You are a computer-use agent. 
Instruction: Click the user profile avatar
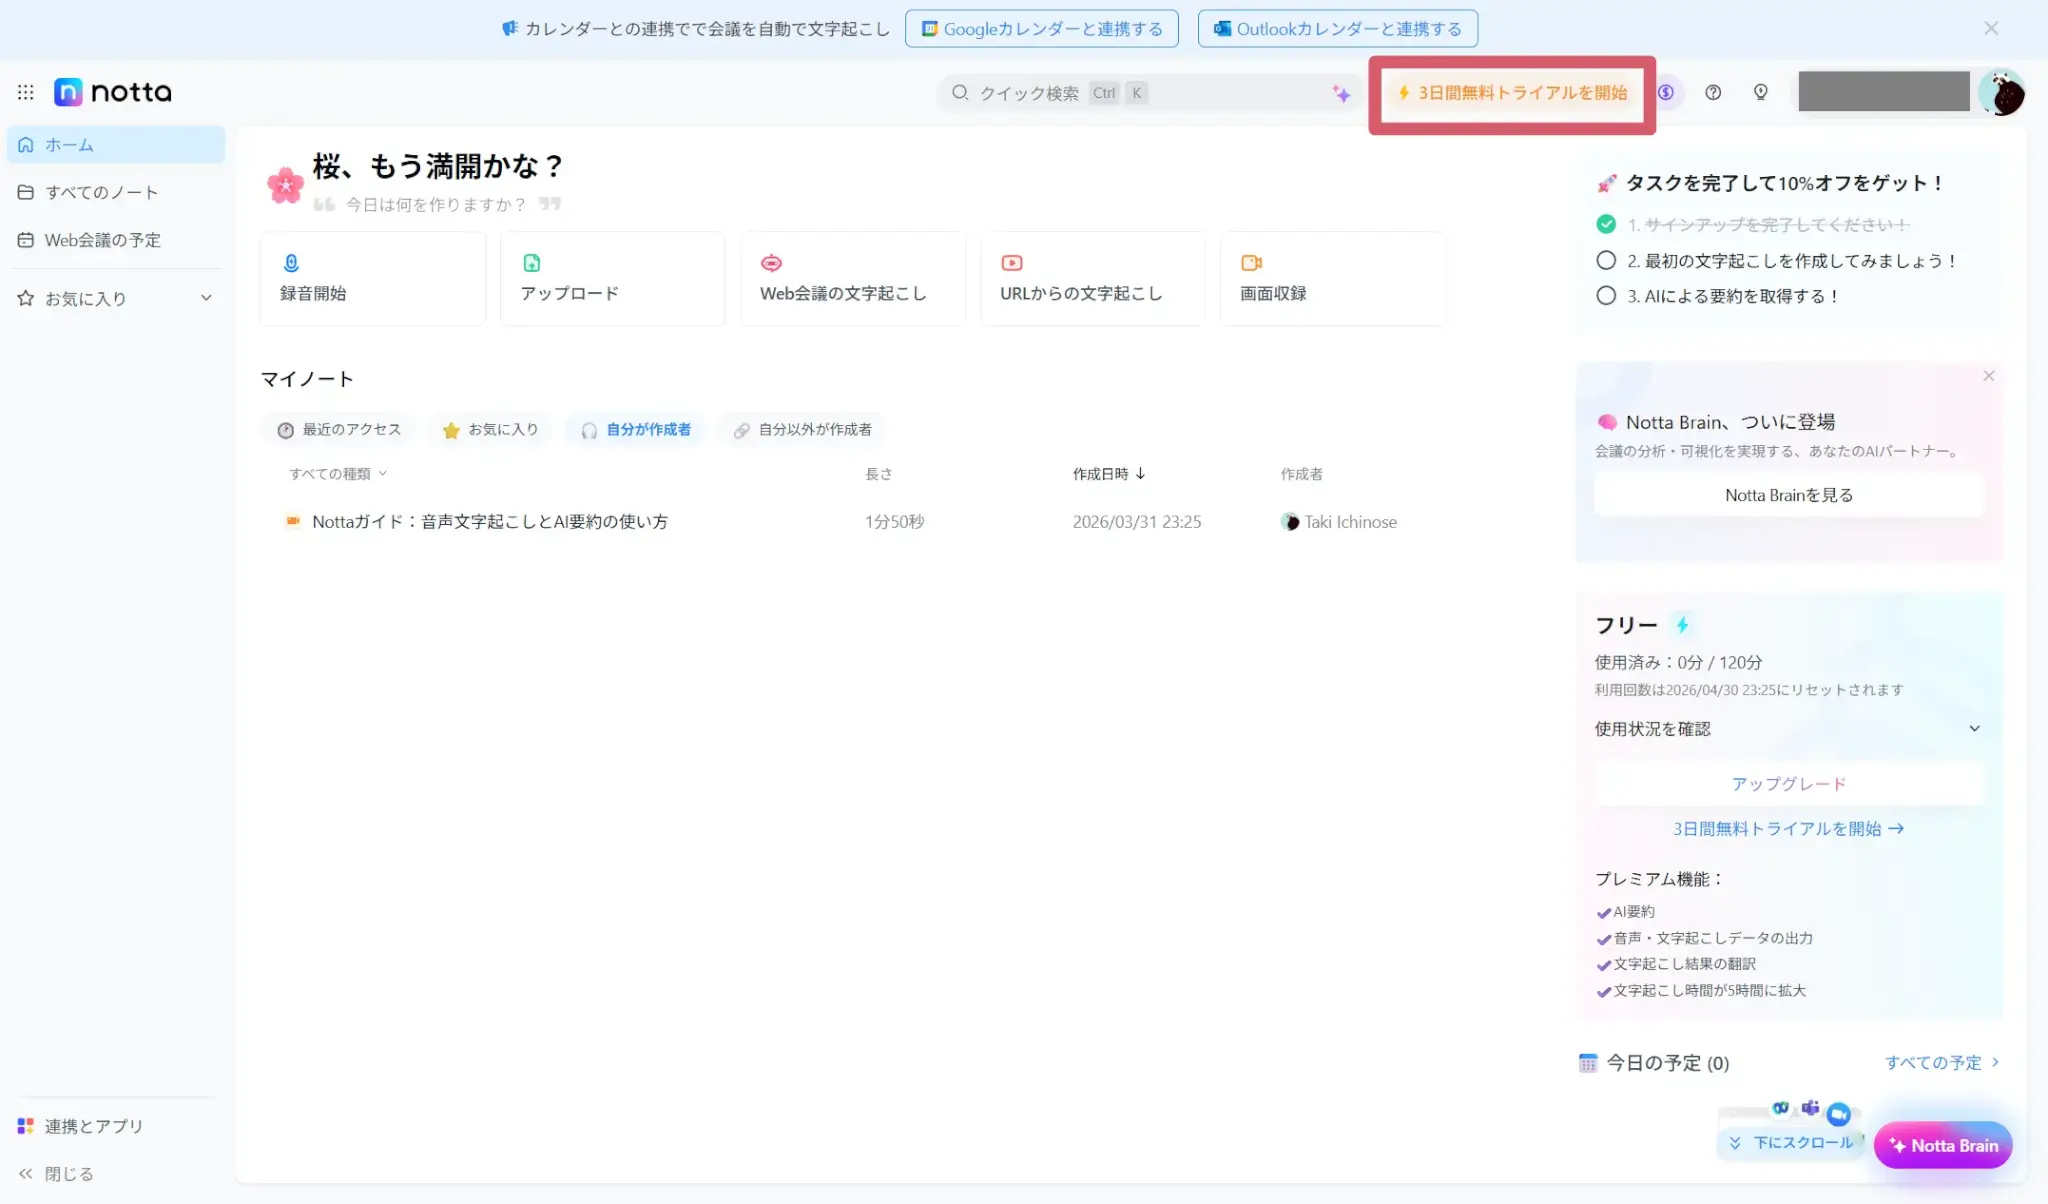tap(2002, 92)
